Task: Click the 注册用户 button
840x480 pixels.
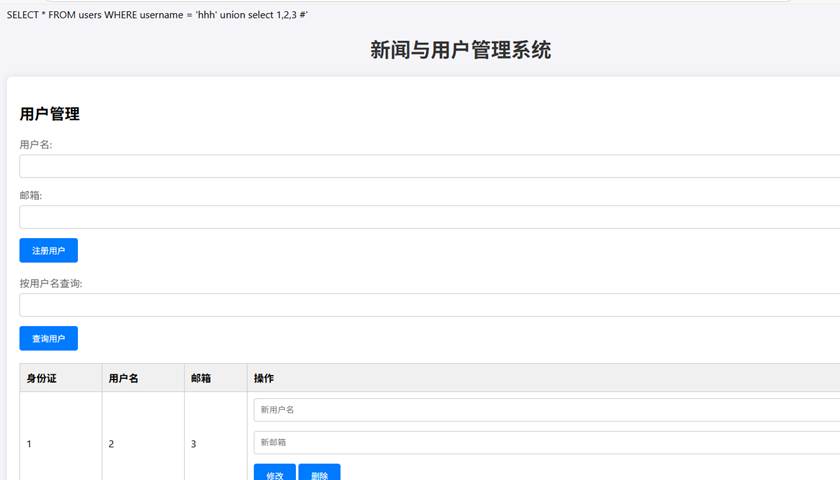Action: (x=49, y=250)
